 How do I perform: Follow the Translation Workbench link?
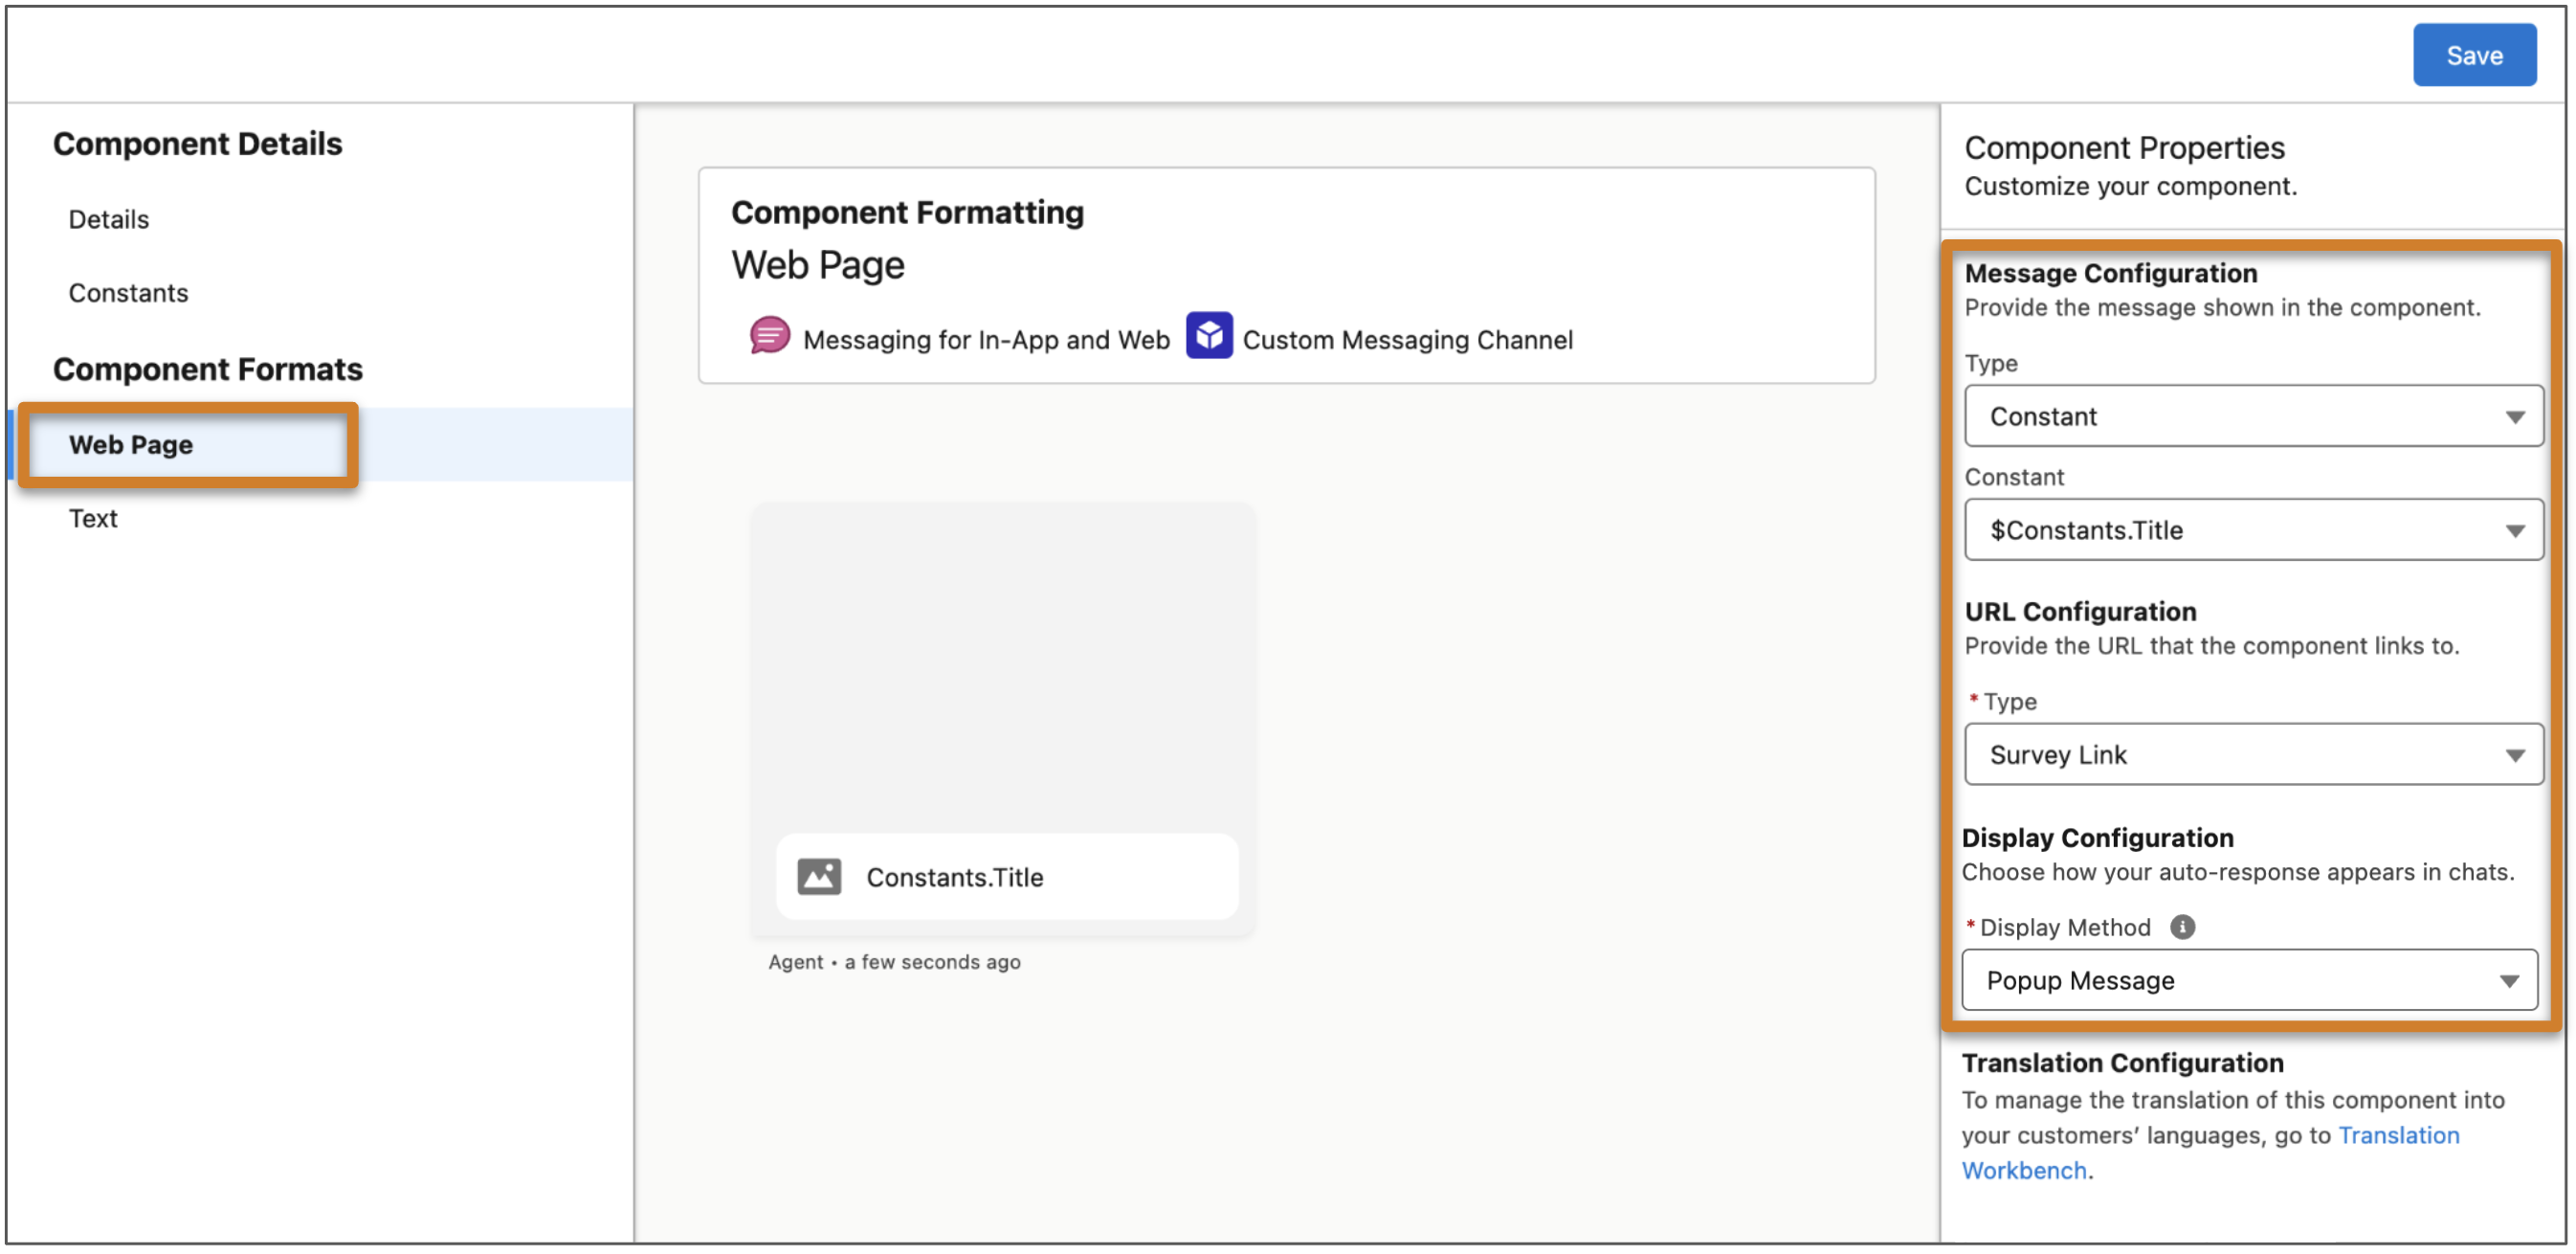tap(2210, 1153)
